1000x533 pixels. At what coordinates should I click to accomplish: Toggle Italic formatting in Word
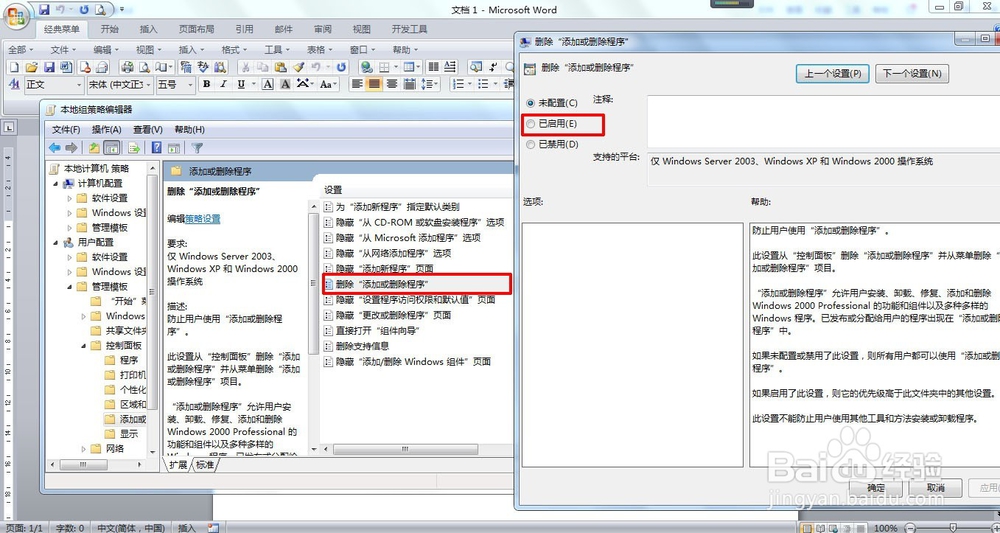click(223, 84)
